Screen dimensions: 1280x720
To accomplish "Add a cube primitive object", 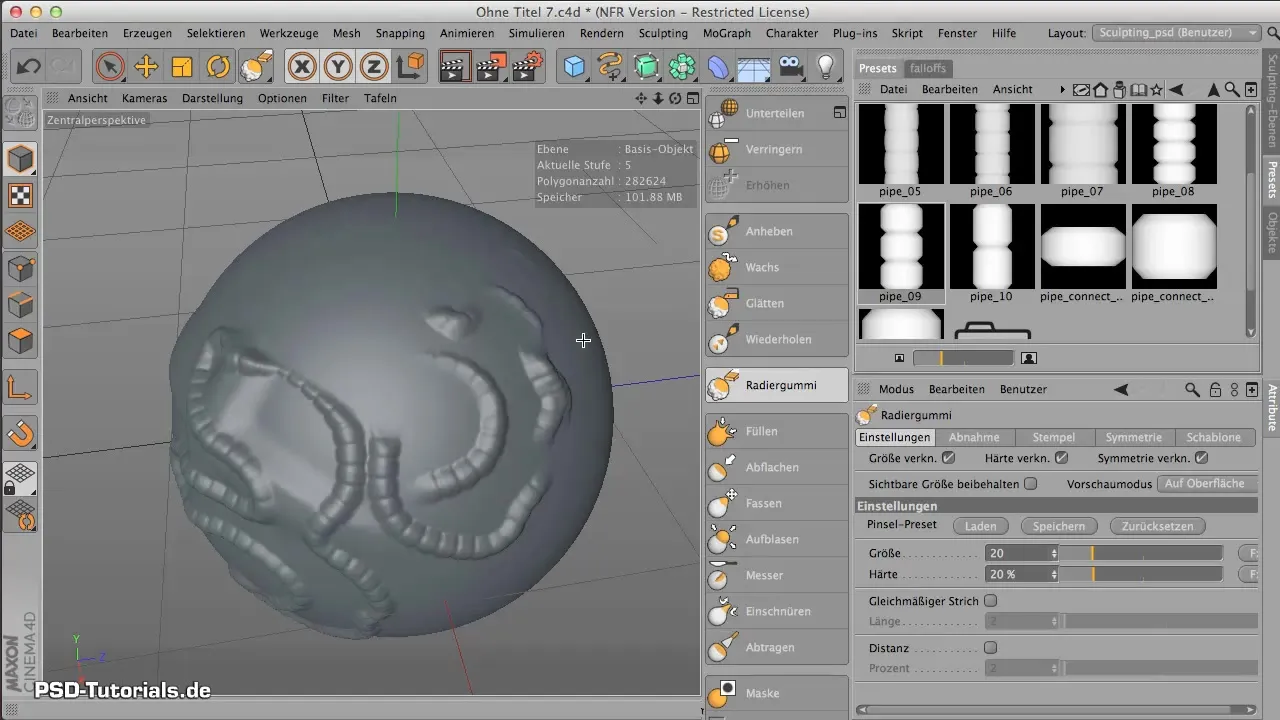I will (x=574, y=67).
